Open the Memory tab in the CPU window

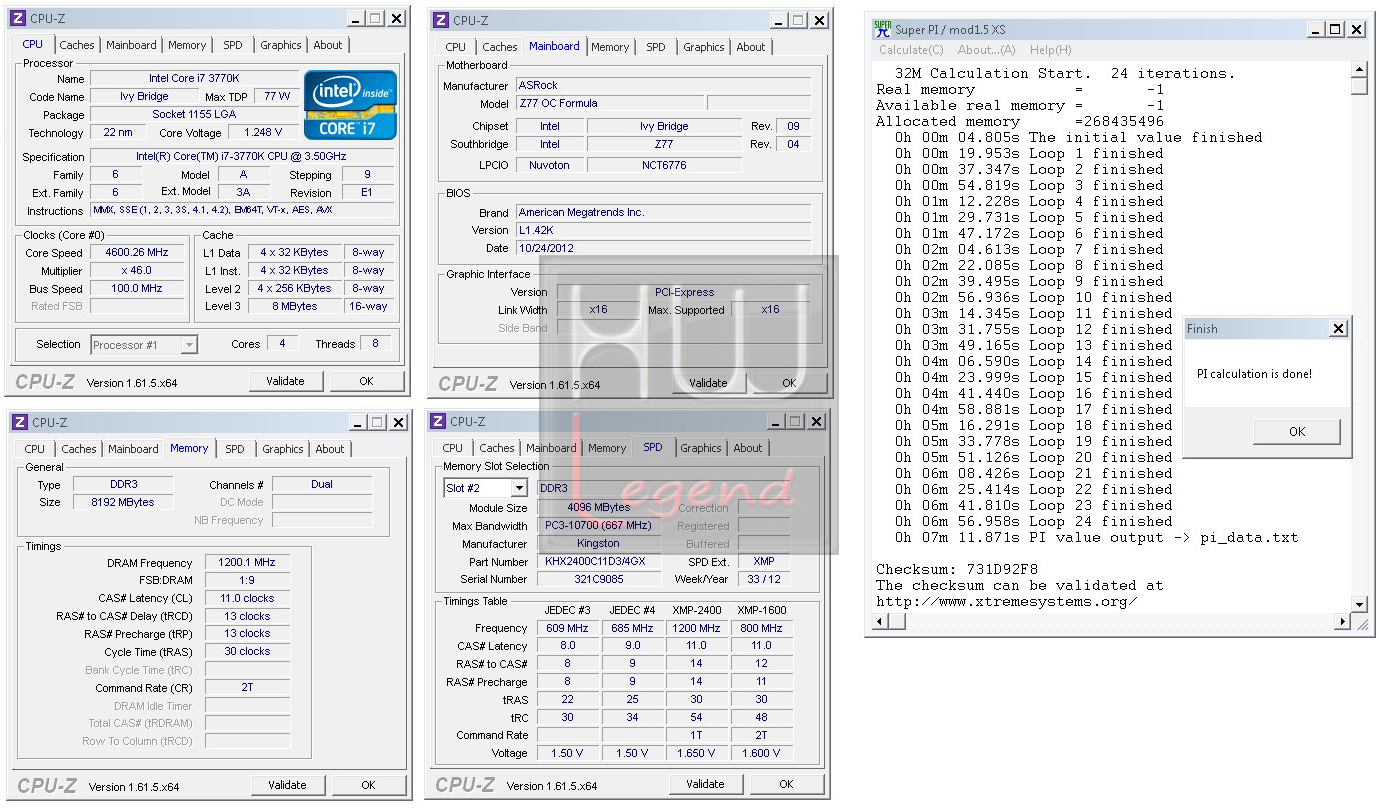(187, 45)
